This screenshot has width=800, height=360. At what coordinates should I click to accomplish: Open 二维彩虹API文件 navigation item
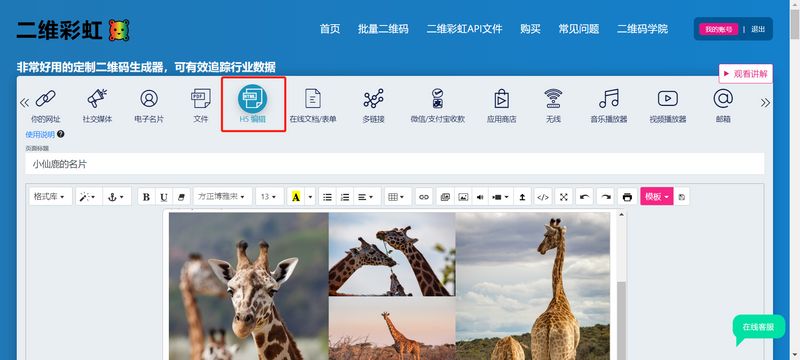pos(464,29)
